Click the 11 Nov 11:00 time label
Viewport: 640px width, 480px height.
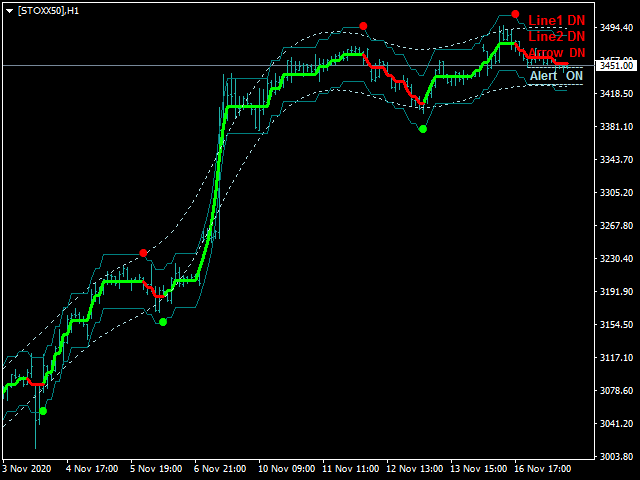[x=351, y=469]
